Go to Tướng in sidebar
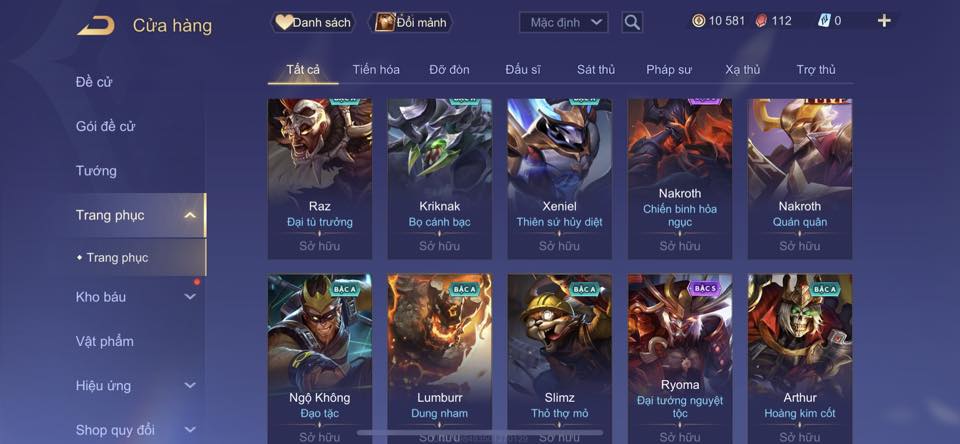 point(96,171)
